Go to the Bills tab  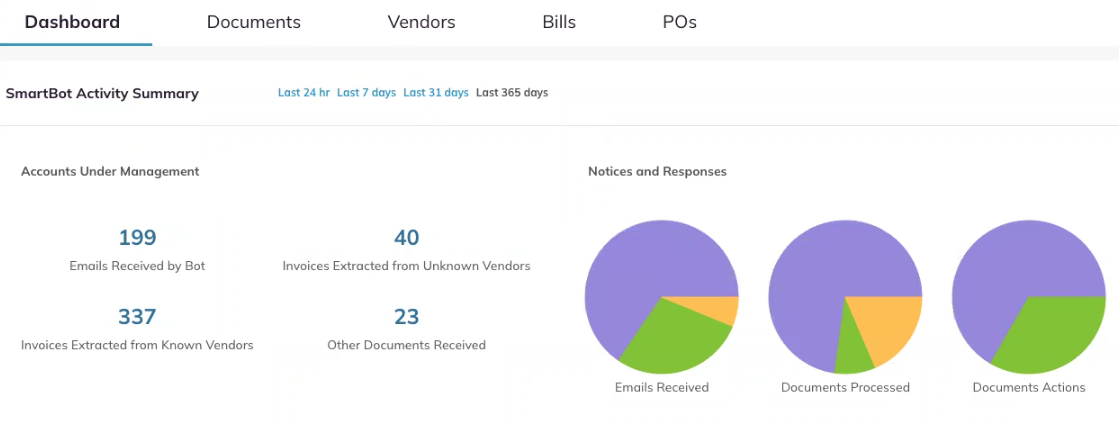pyautogui.click(x=559, y=22)
